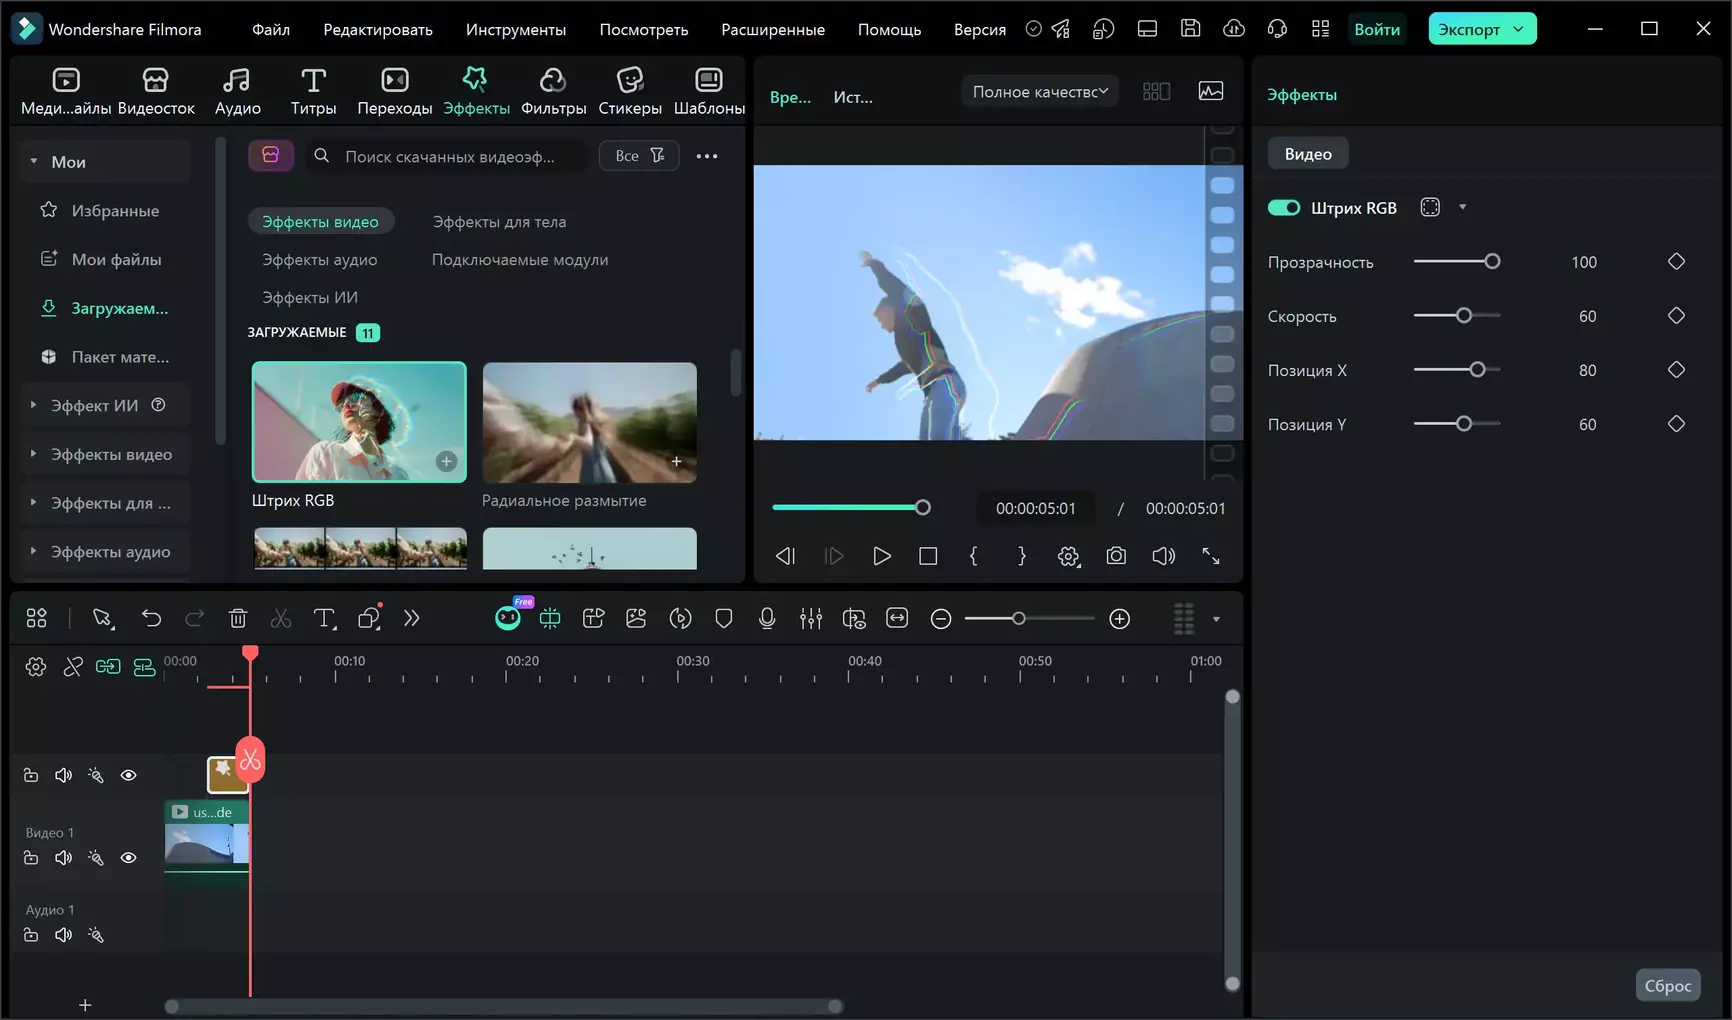Screen dimensions: 1732x1020
Task: Select the text tool in timeline toolbar
Action: (x=324, y=619)
